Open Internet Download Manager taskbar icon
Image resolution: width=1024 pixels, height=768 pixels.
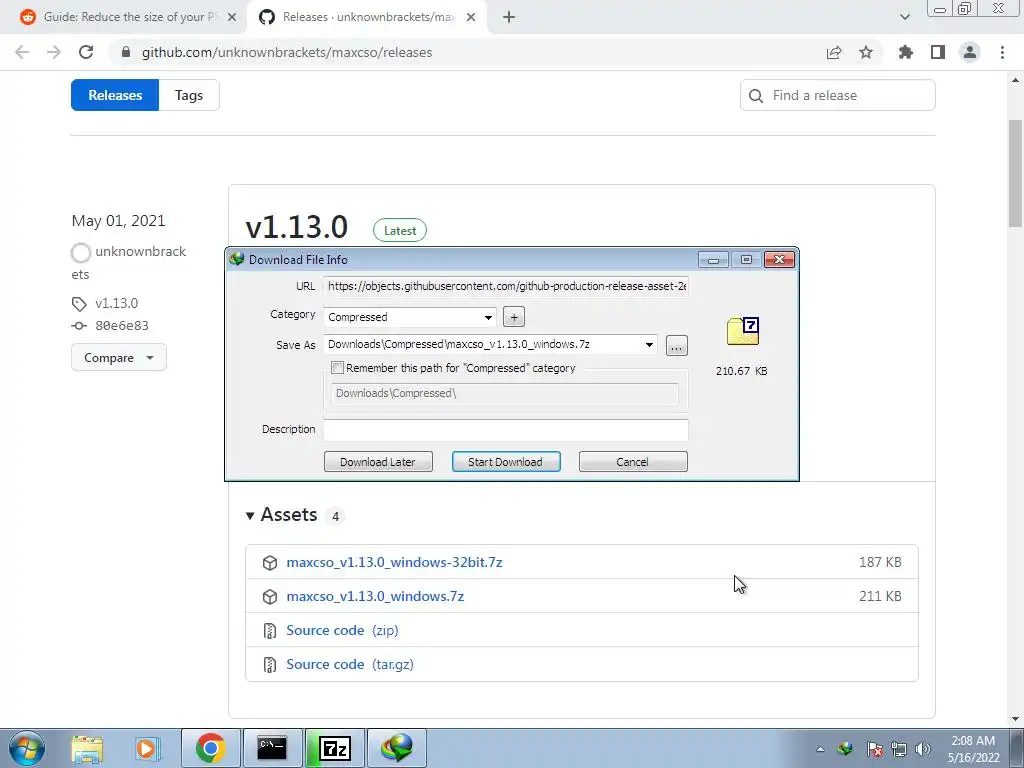(397, 748)
